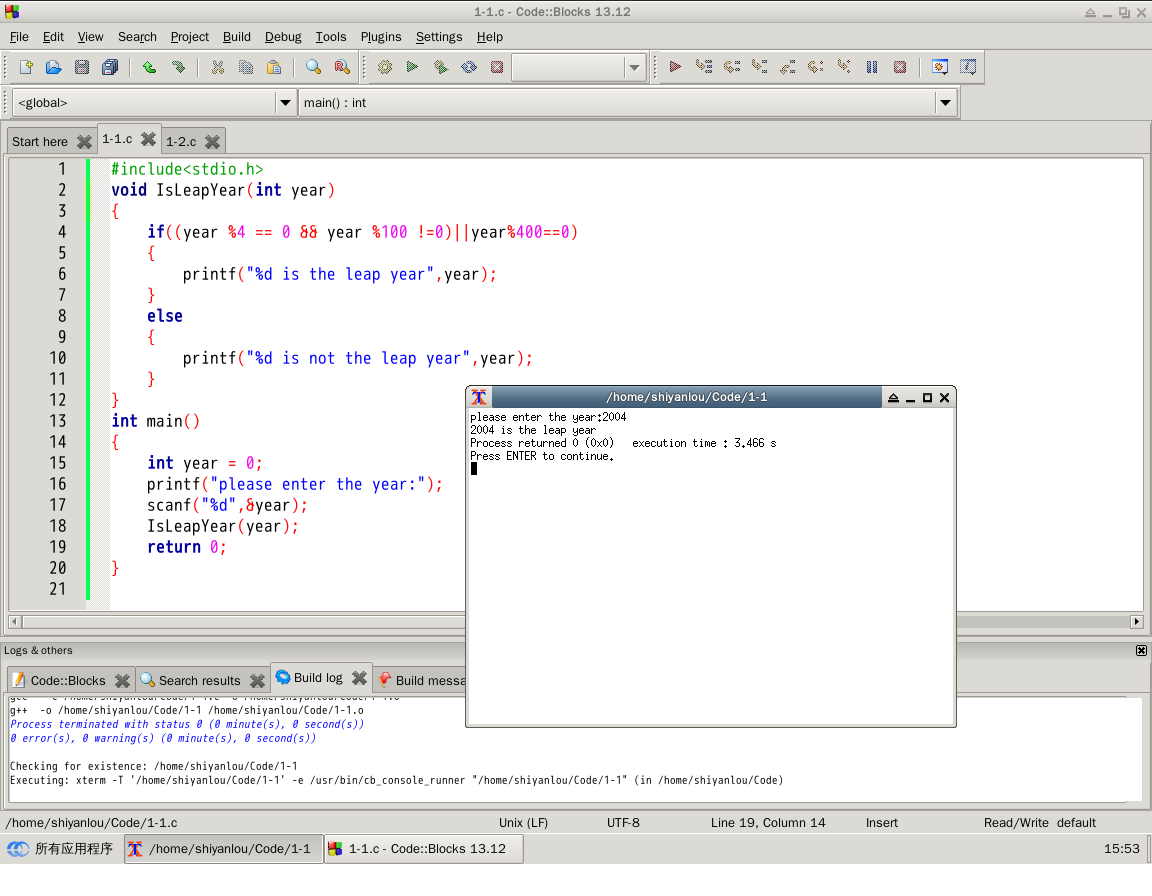1152x896 pixels.
Task: Open the main() : int function dropdown
Action: (944, 103)
